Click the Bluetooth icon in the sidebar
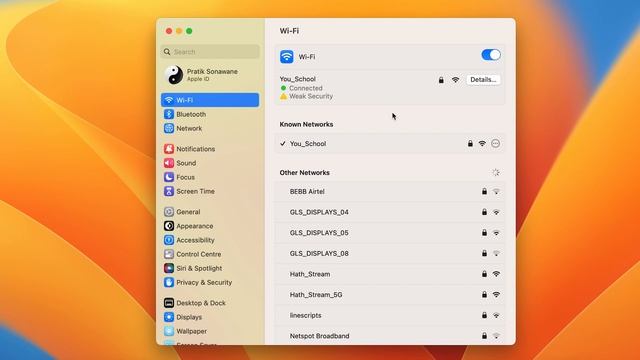The image size is (640, 360). 169,114
